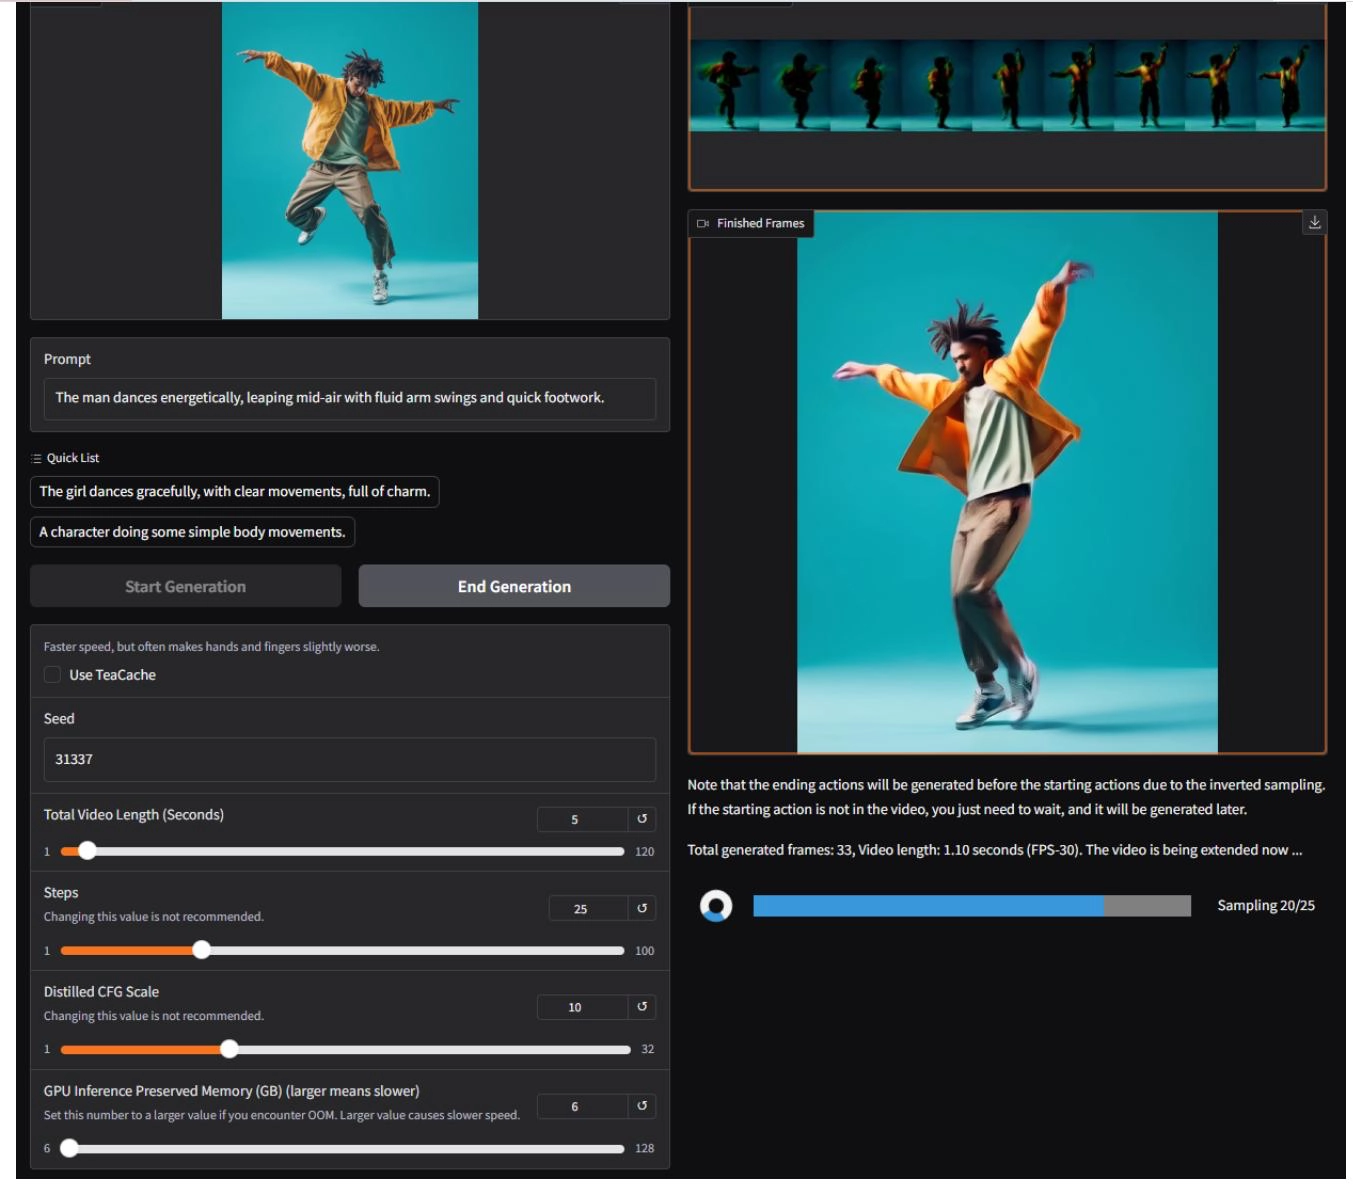Viewport: 1353px width, 1187px height.
Task: Click the Steps slider handle
Action: (x=202, y=950)
